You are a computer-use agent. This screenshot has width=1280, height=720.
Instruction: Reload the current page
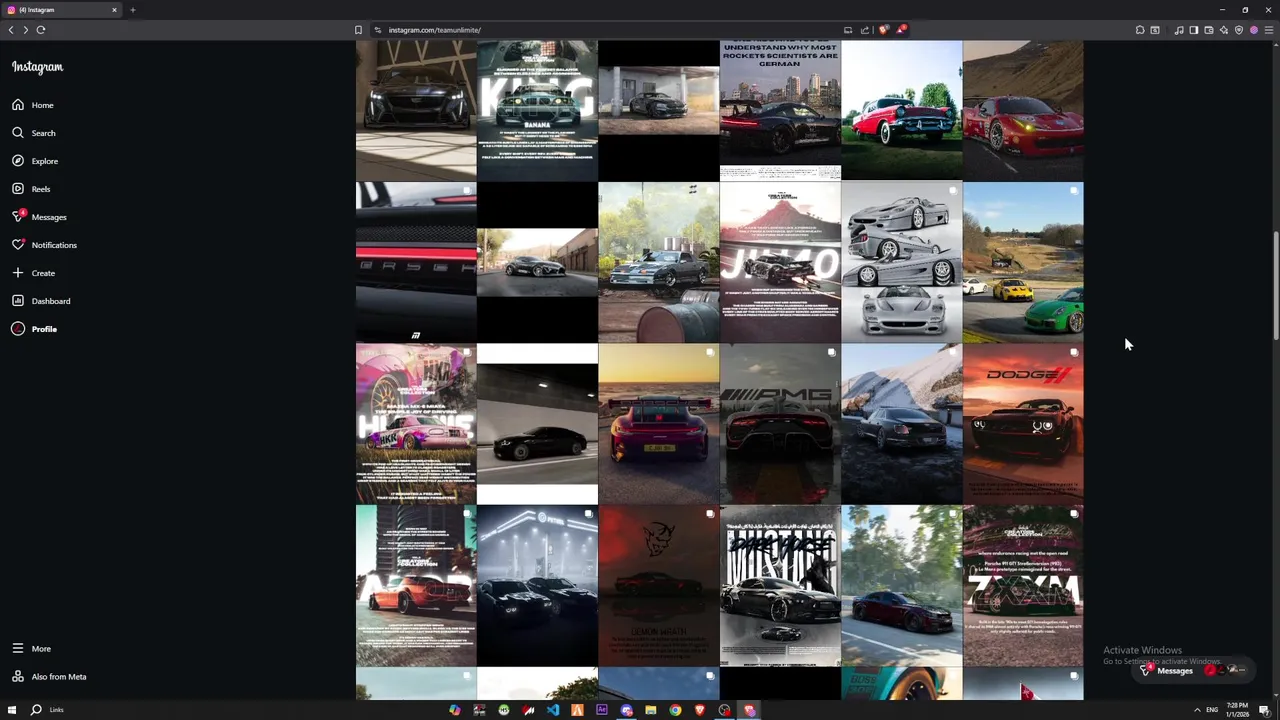41,30
